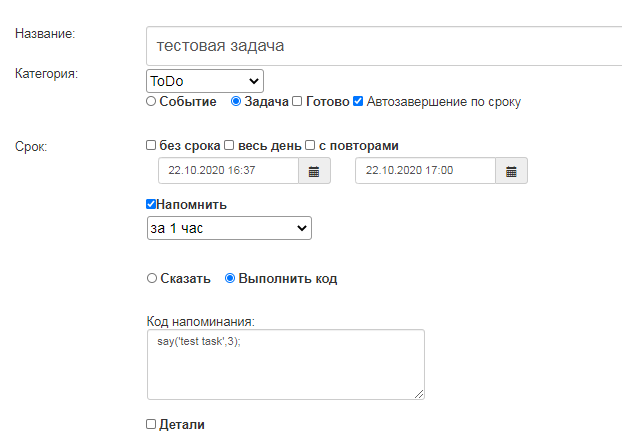Viewport: 622px width, 445px height.
Task: Uncheck Автозавершение по сроку checkbox
Action: 358,101
